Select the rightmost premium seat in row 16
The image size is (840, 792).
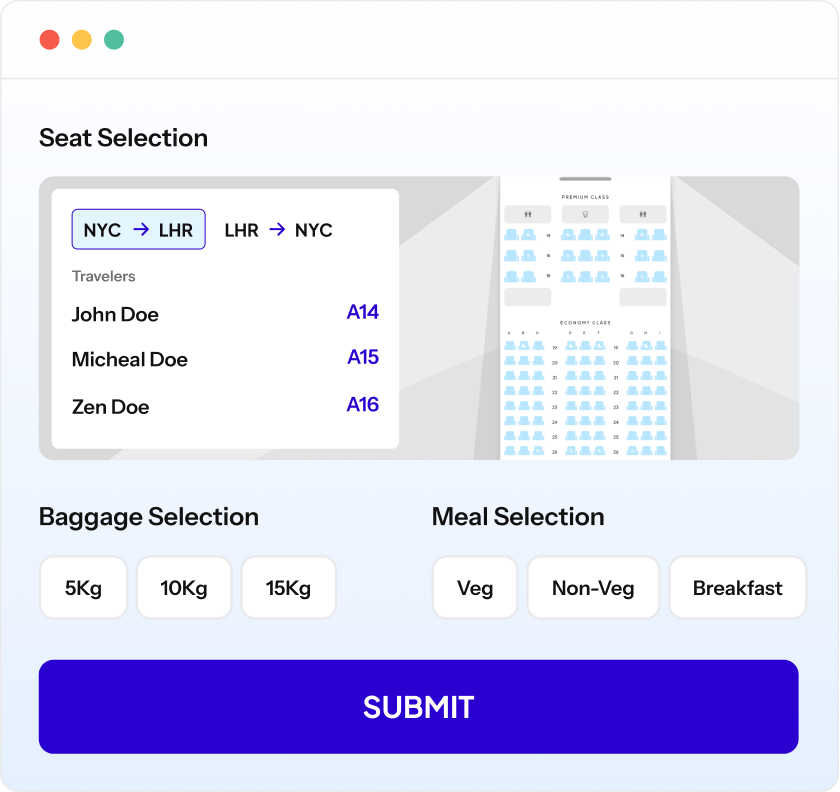click(660, 276)
